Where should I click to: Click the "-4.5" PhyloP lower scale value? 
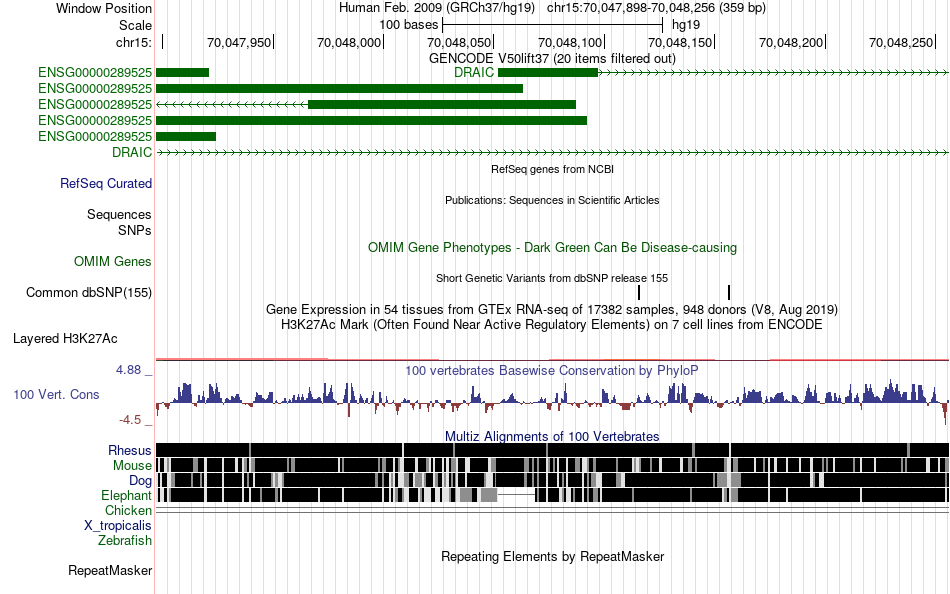tap(130, 419)
